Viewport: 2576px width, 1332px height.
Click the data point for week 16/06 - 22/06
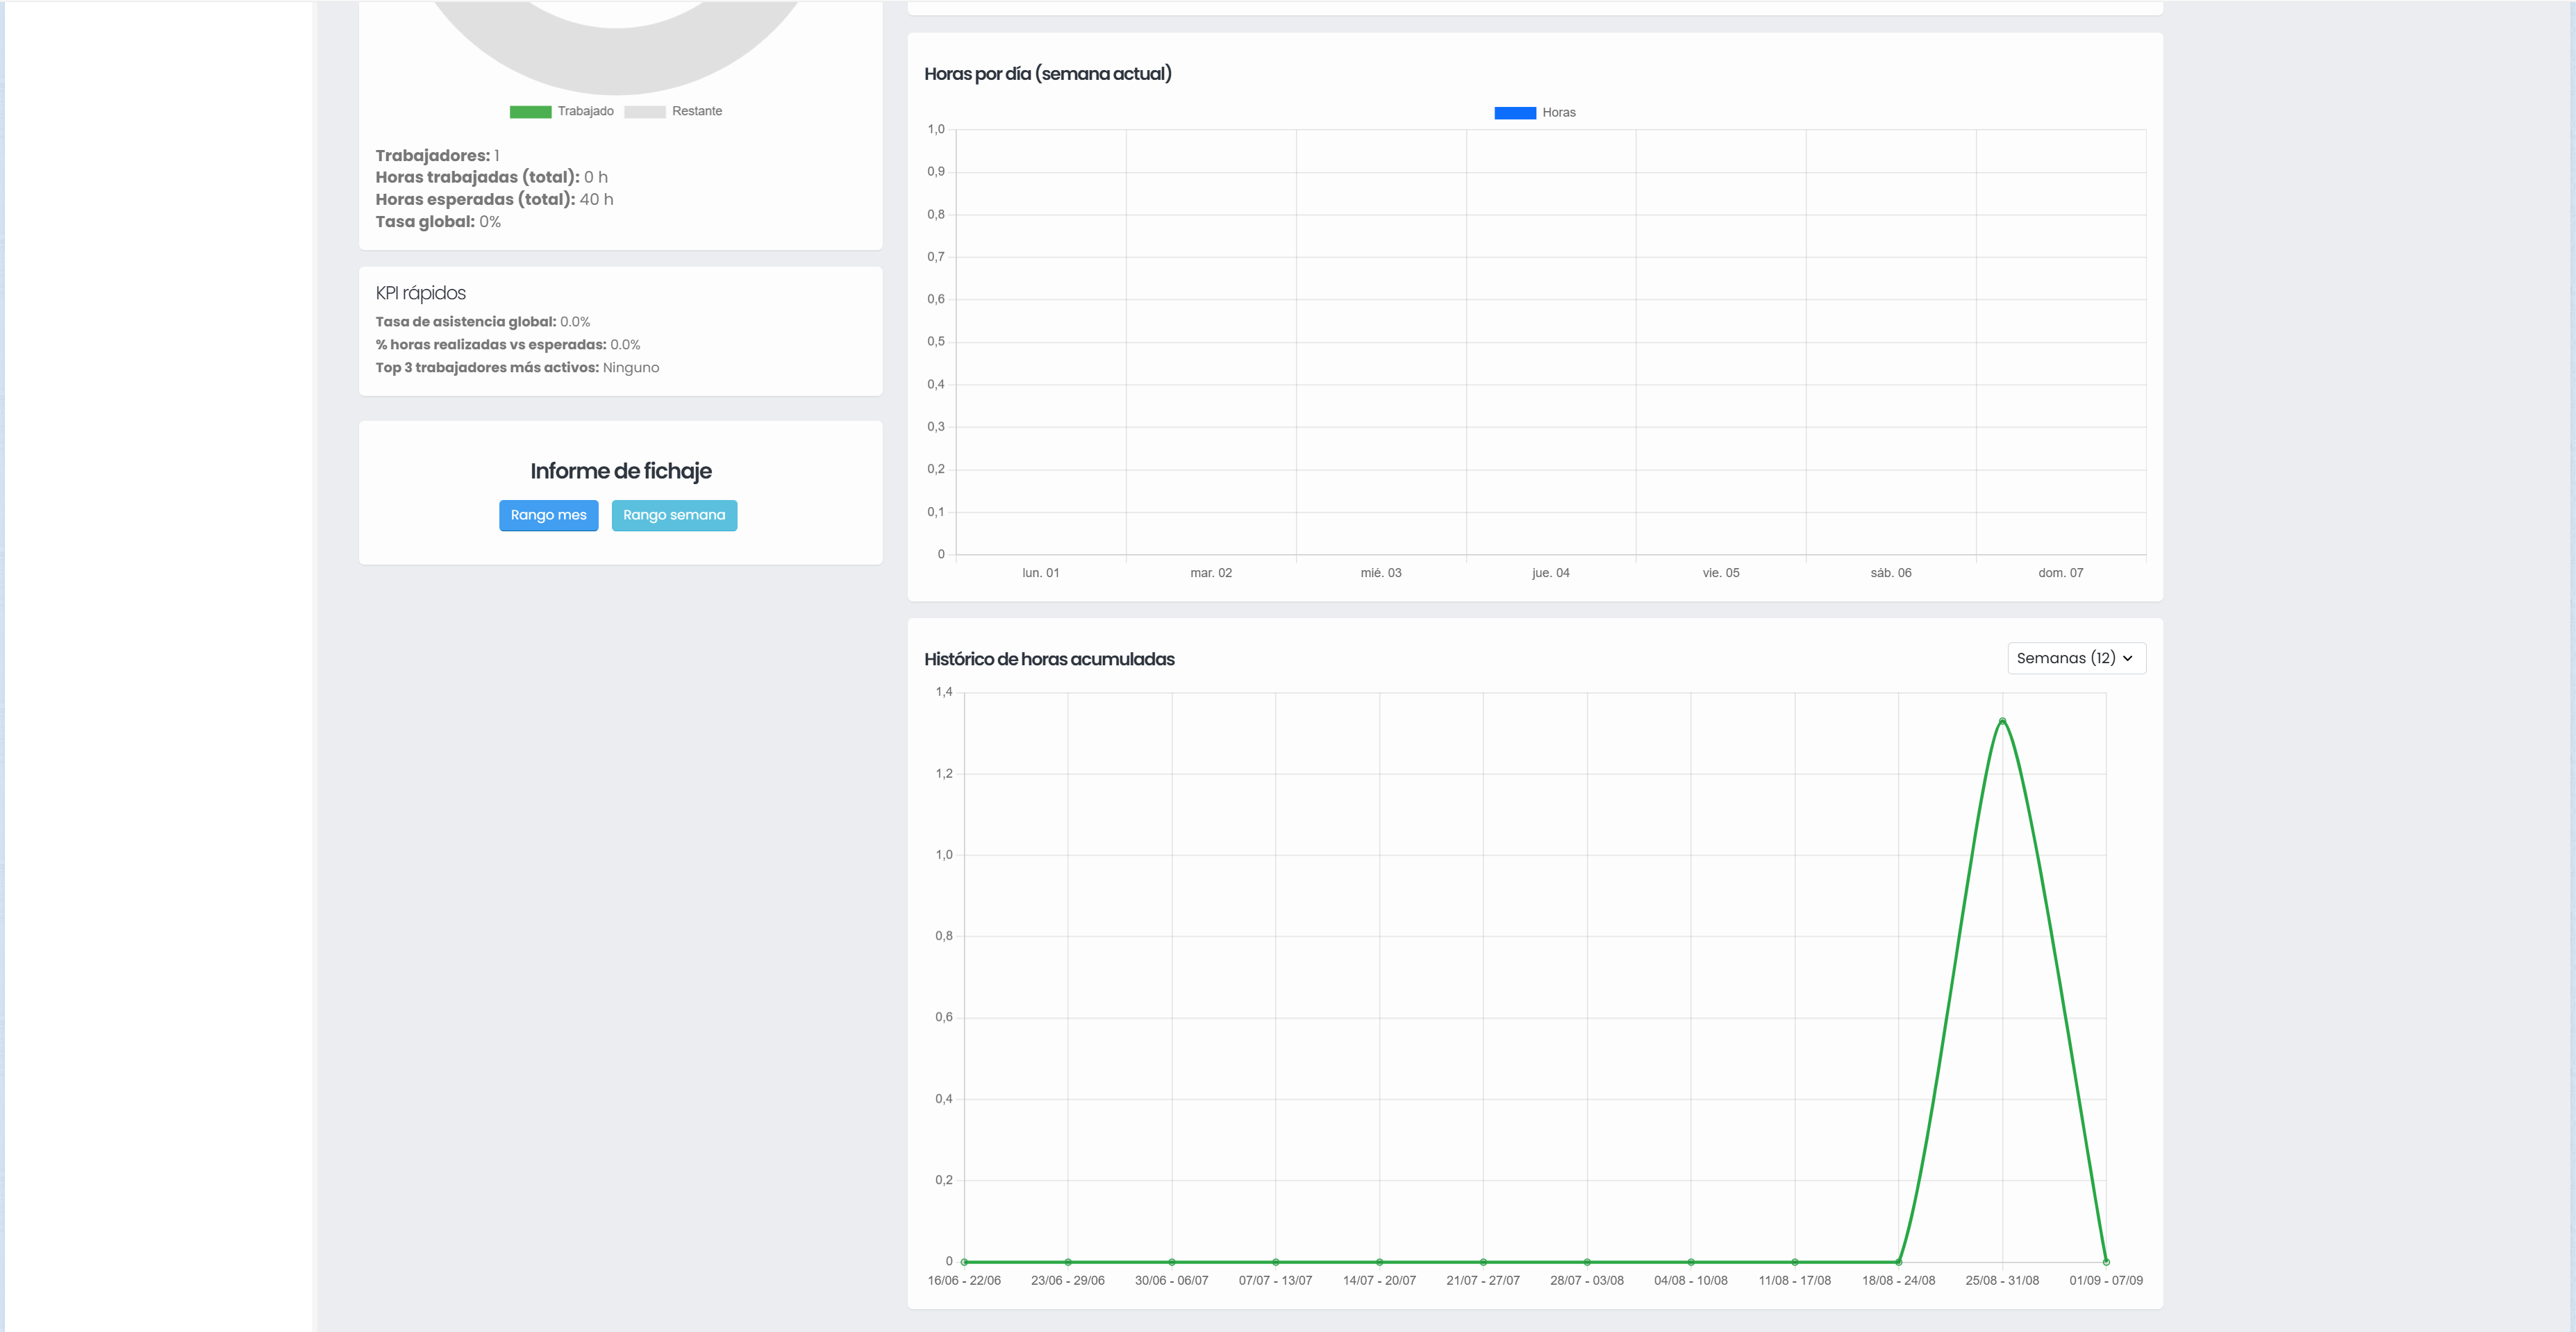click(964, 1262)
